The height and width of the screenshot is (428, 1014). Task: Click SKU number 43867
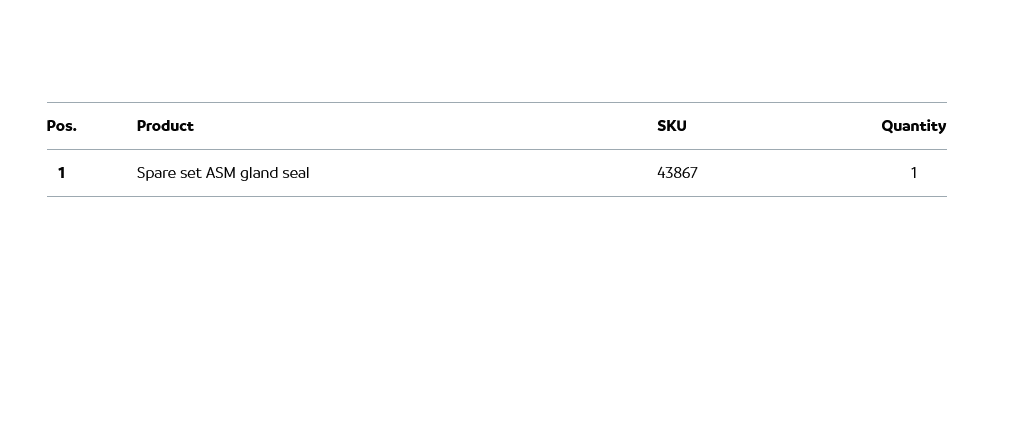677,173
